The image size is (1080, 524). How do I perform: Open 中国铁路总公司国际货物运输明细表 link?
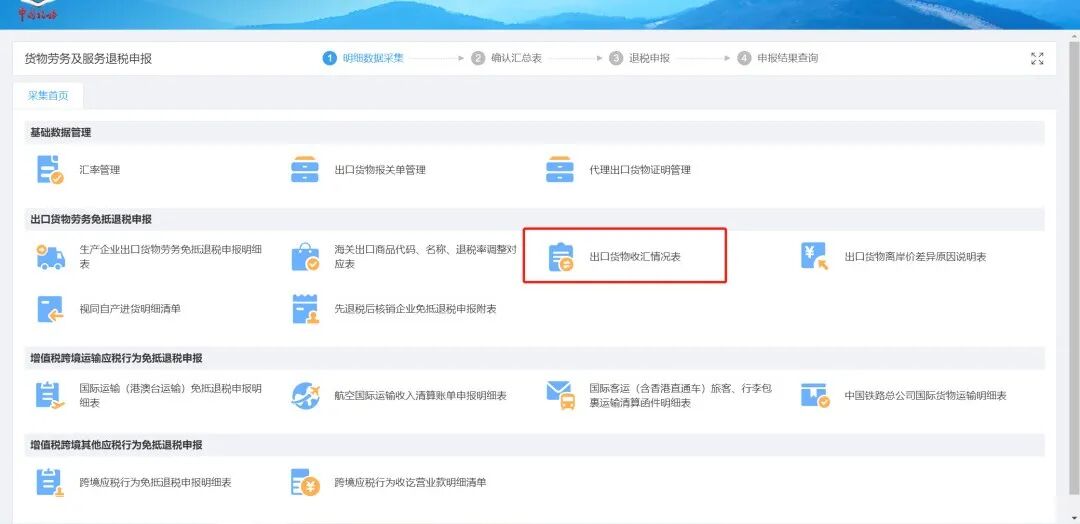click(x=926, y=396)
